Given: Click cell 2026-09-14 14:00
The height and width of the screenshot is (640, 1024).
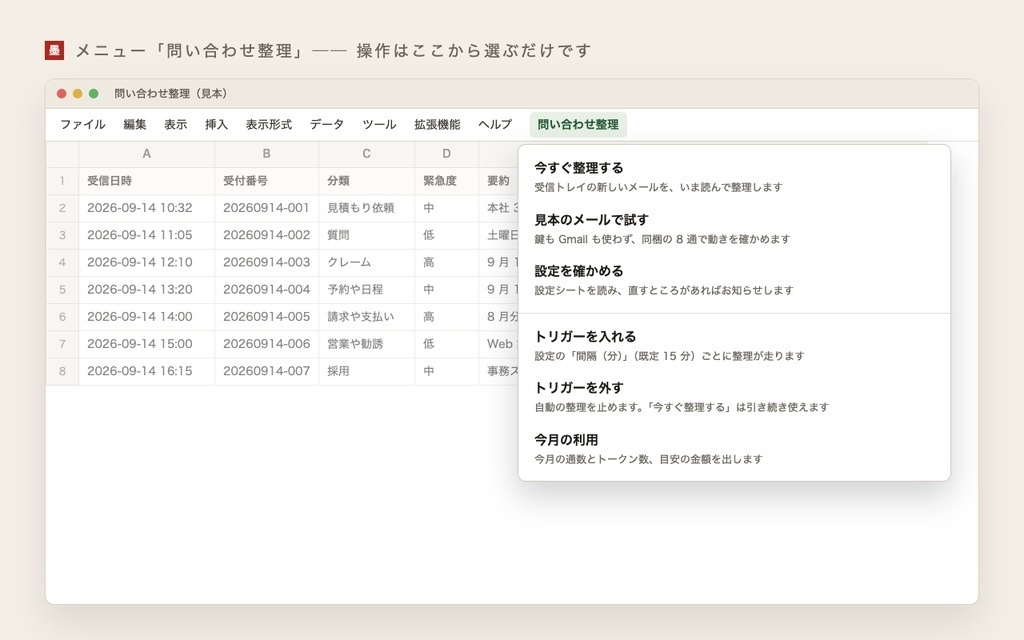Looking at the screenshot, I should click(x=146, y=317).
